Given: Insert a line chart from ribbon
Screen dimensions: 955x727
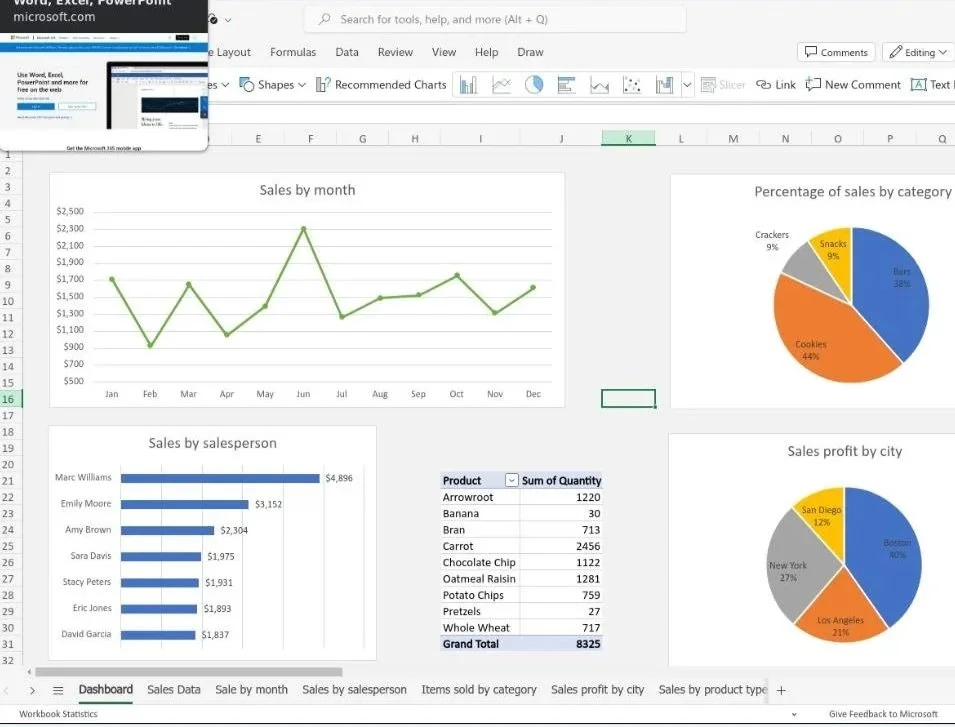Looking at the screenshot, I should point(501,85).
